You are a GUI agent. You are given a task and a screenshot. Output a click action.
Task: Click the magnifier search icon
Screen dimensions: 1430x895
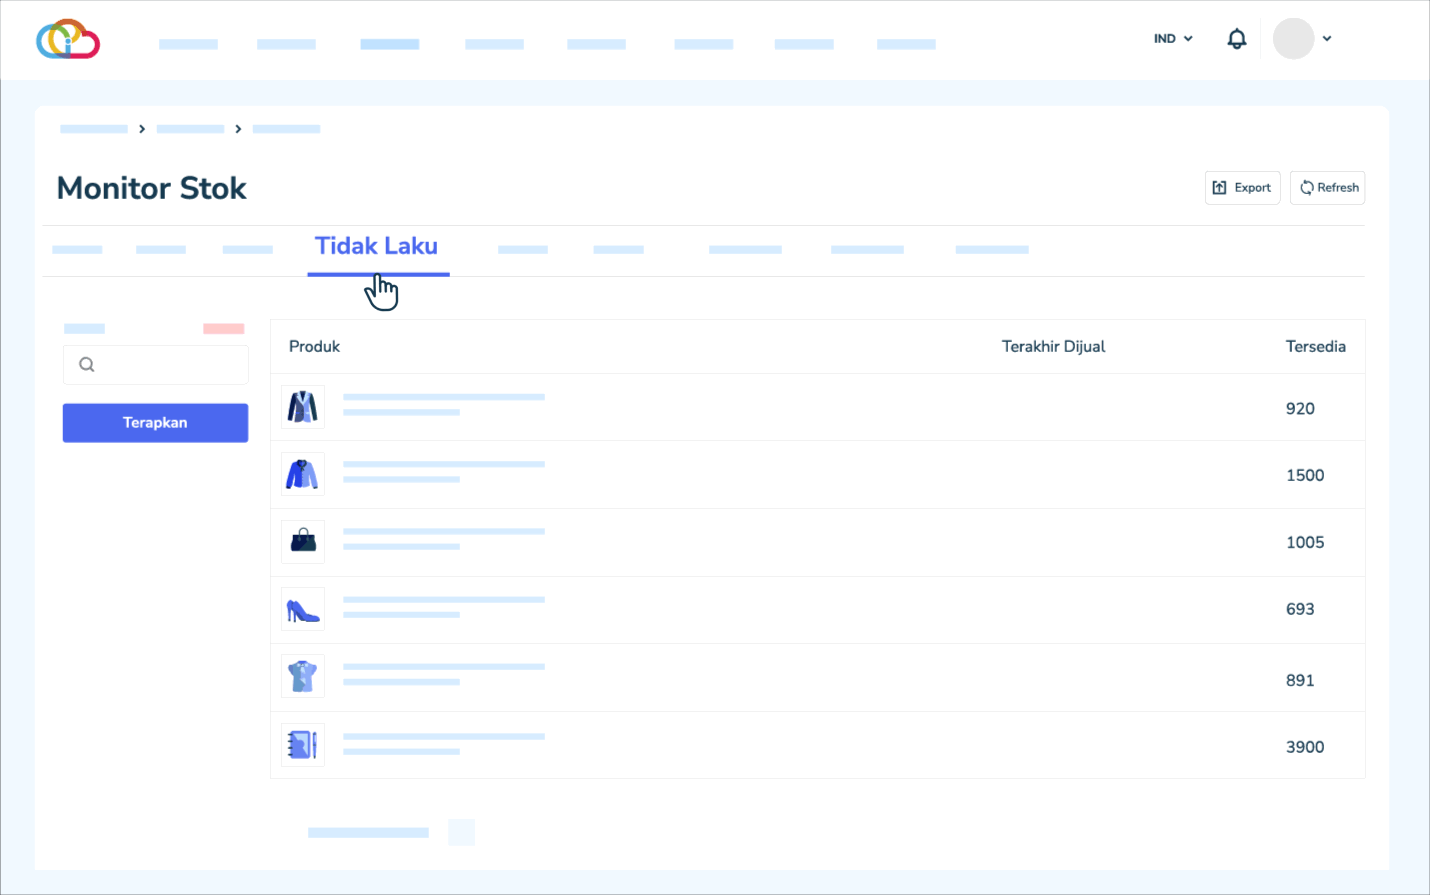[87, 365]
